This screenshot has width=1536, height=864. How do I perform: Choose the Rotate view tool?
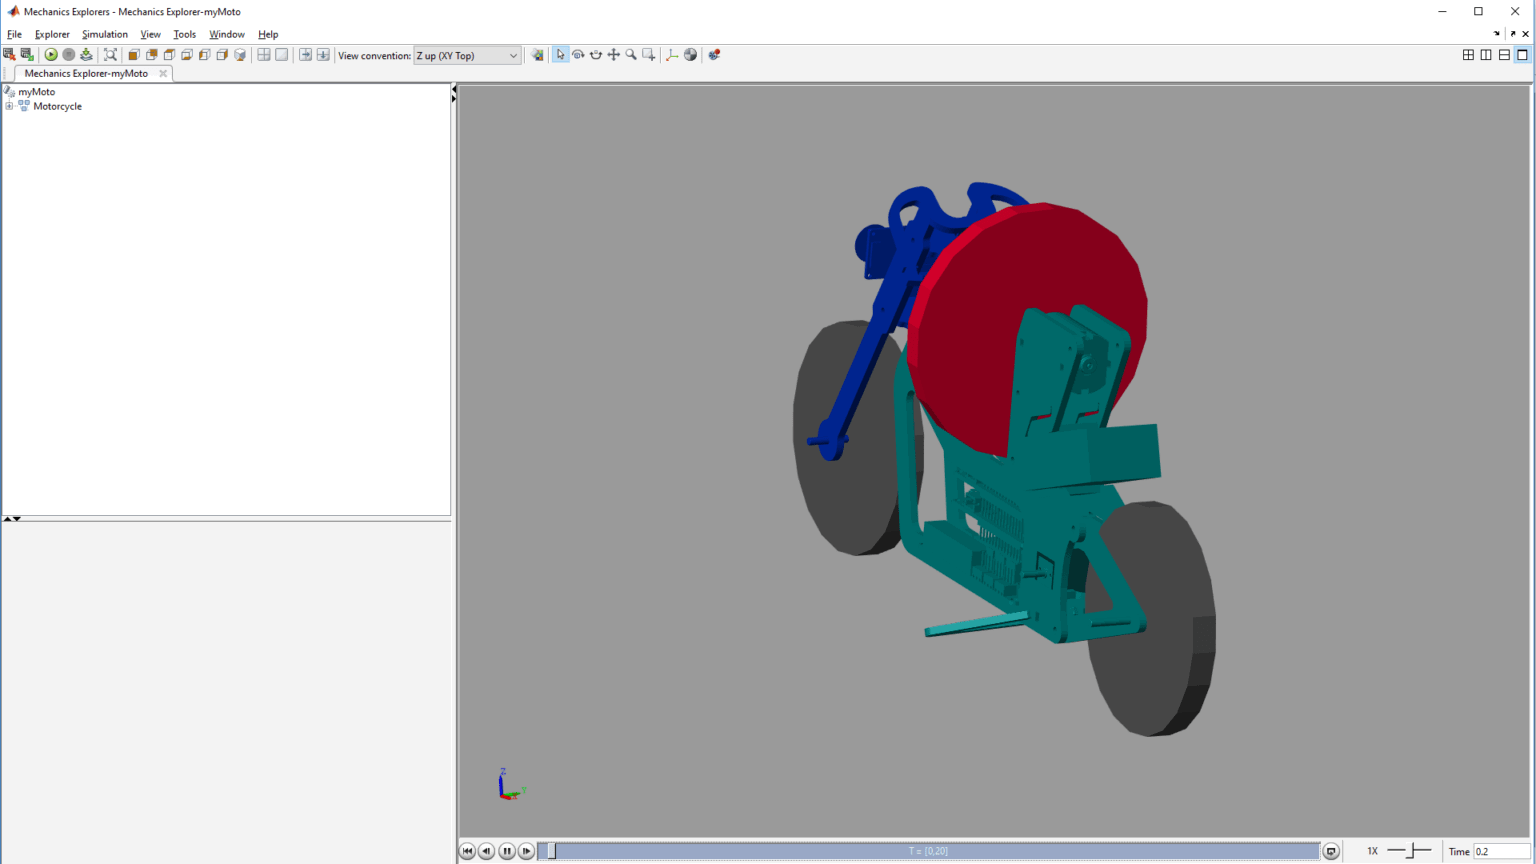(578, 55)
